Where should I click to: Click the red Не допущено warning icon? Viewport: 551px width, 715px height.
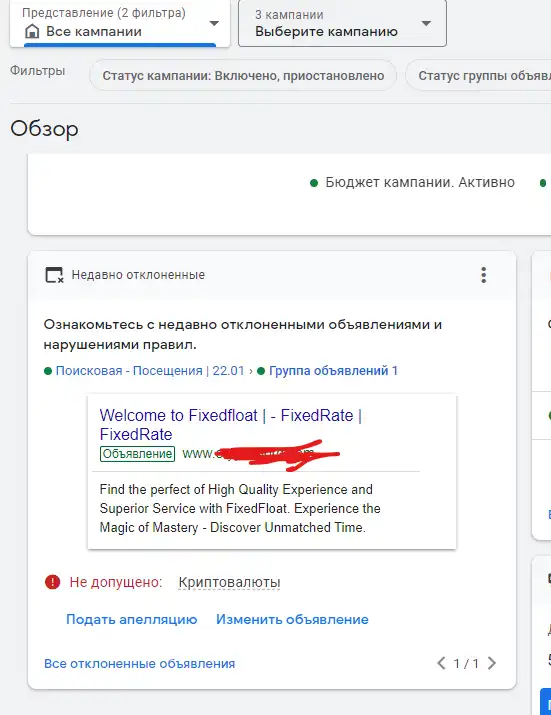click(52, 582)
